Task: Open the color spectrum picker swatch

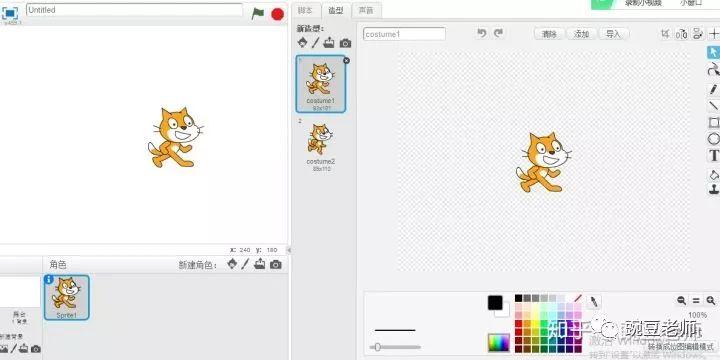Action: coord(499,343)
